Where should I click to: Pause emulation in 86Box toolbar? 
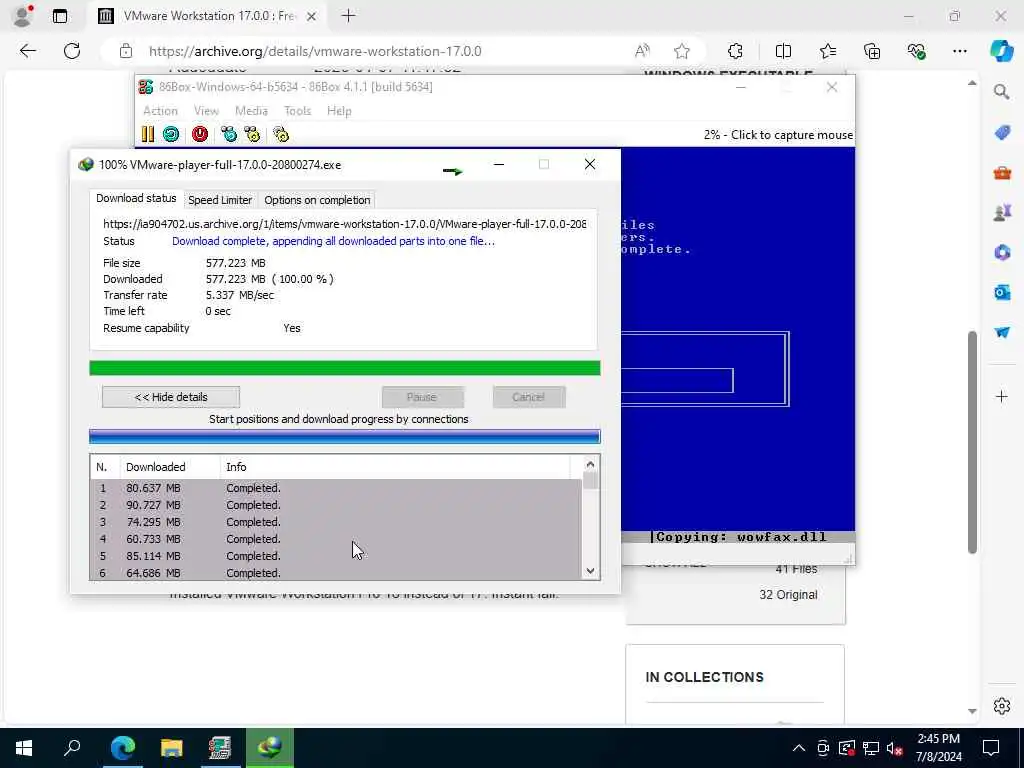point(148,135)
